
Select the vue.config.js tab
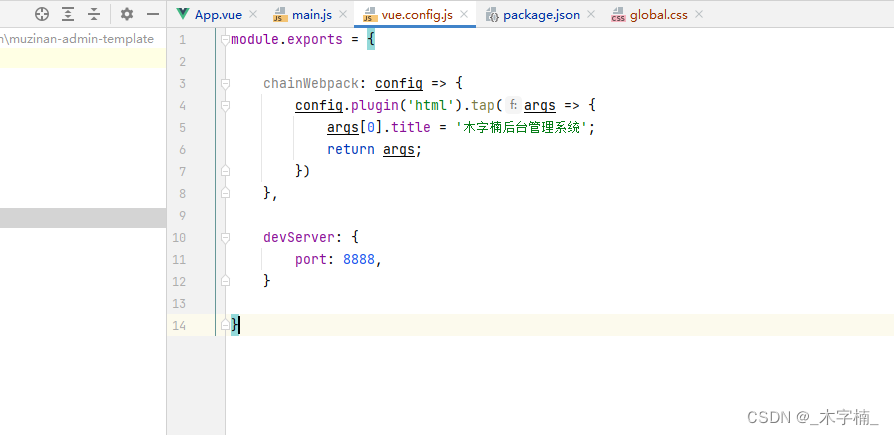(x=417, y=15)
